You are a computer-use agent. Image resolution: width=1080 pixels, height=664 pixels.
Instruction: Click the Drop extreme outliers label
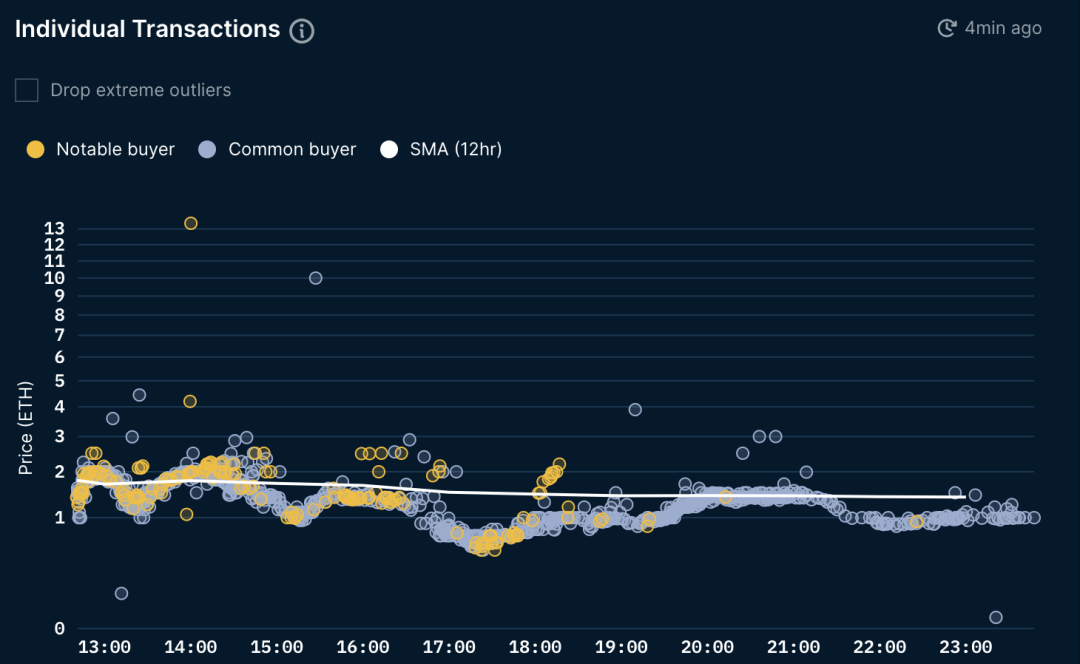tap(141, 90)
